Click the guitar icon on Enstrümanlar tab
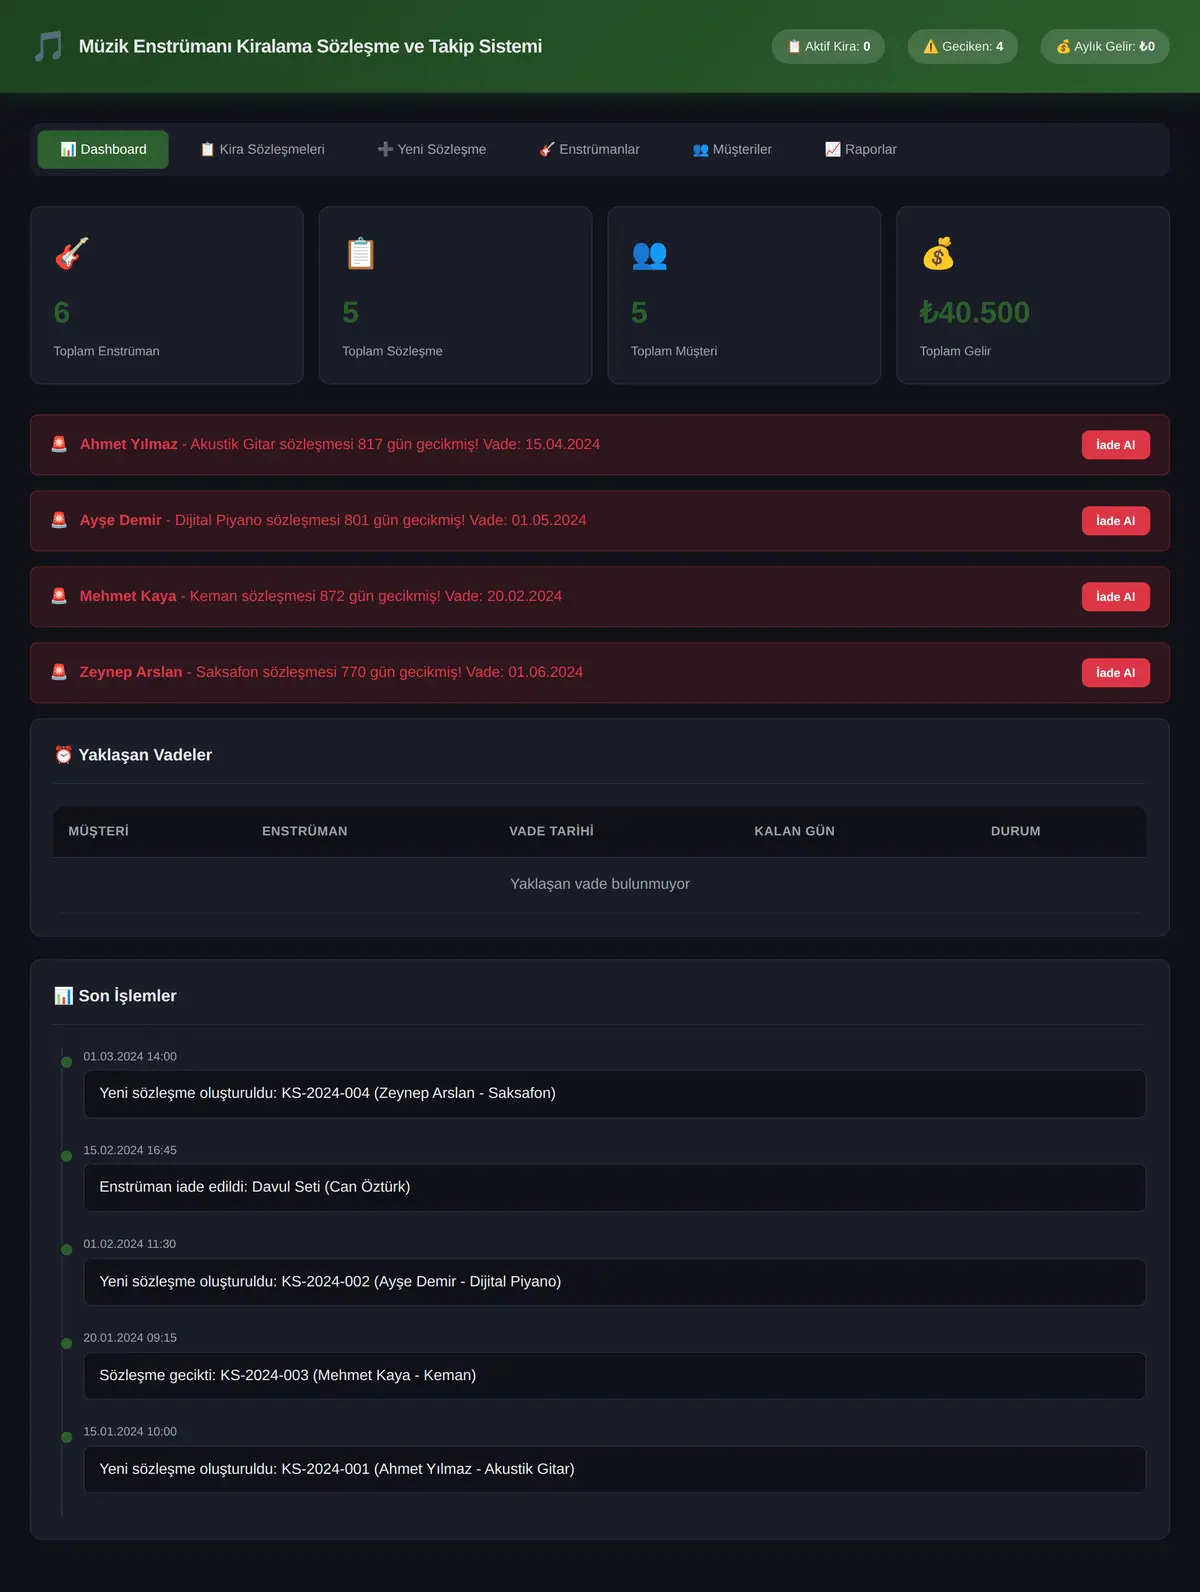The height and width of the screenshot is (1592, 1200). click(547, 149)
